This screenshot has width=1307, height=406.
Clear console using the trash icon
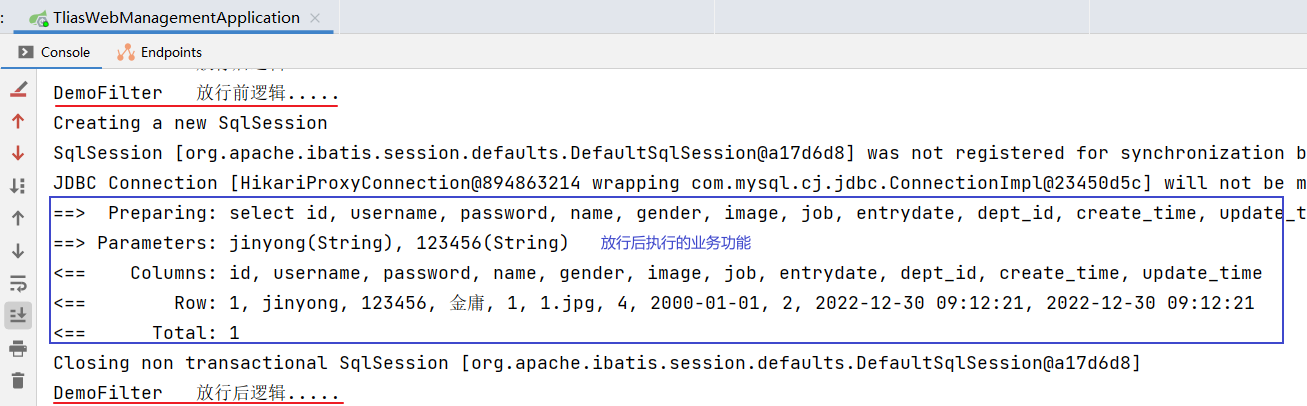click(18, 380)
